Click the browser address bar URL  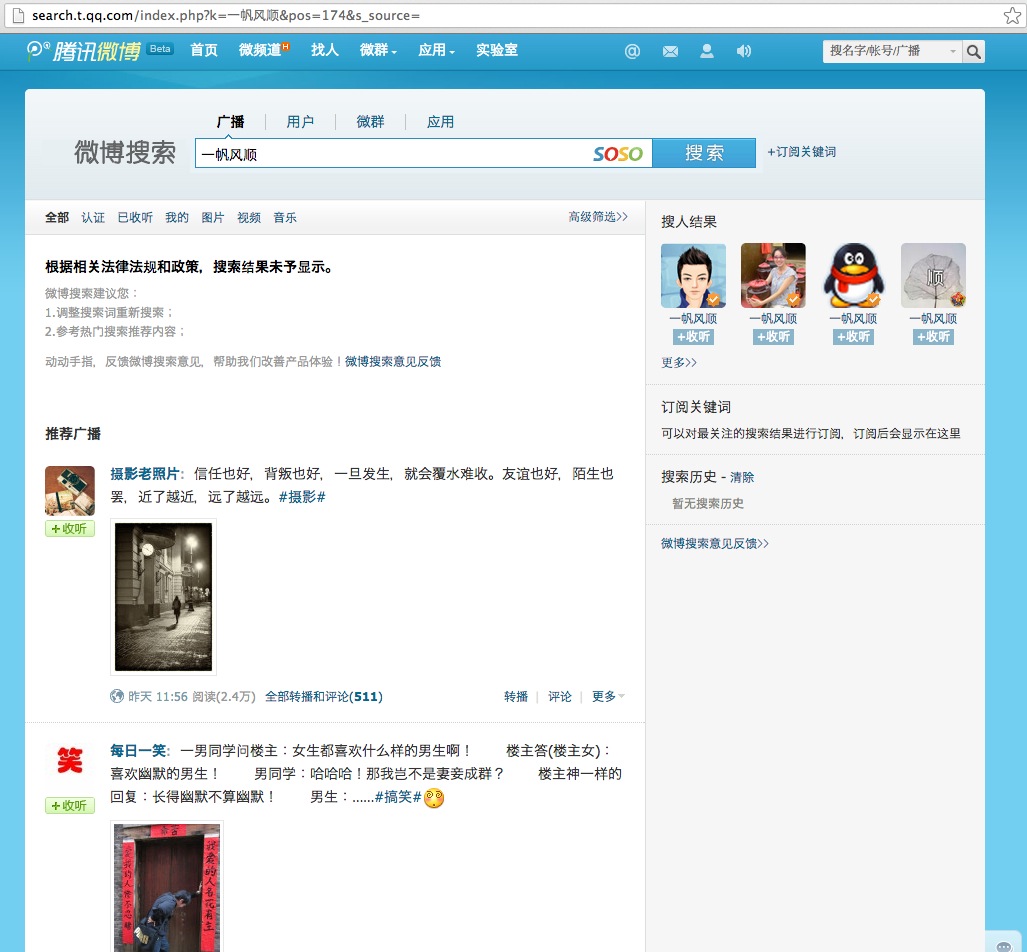pos(226,15)
